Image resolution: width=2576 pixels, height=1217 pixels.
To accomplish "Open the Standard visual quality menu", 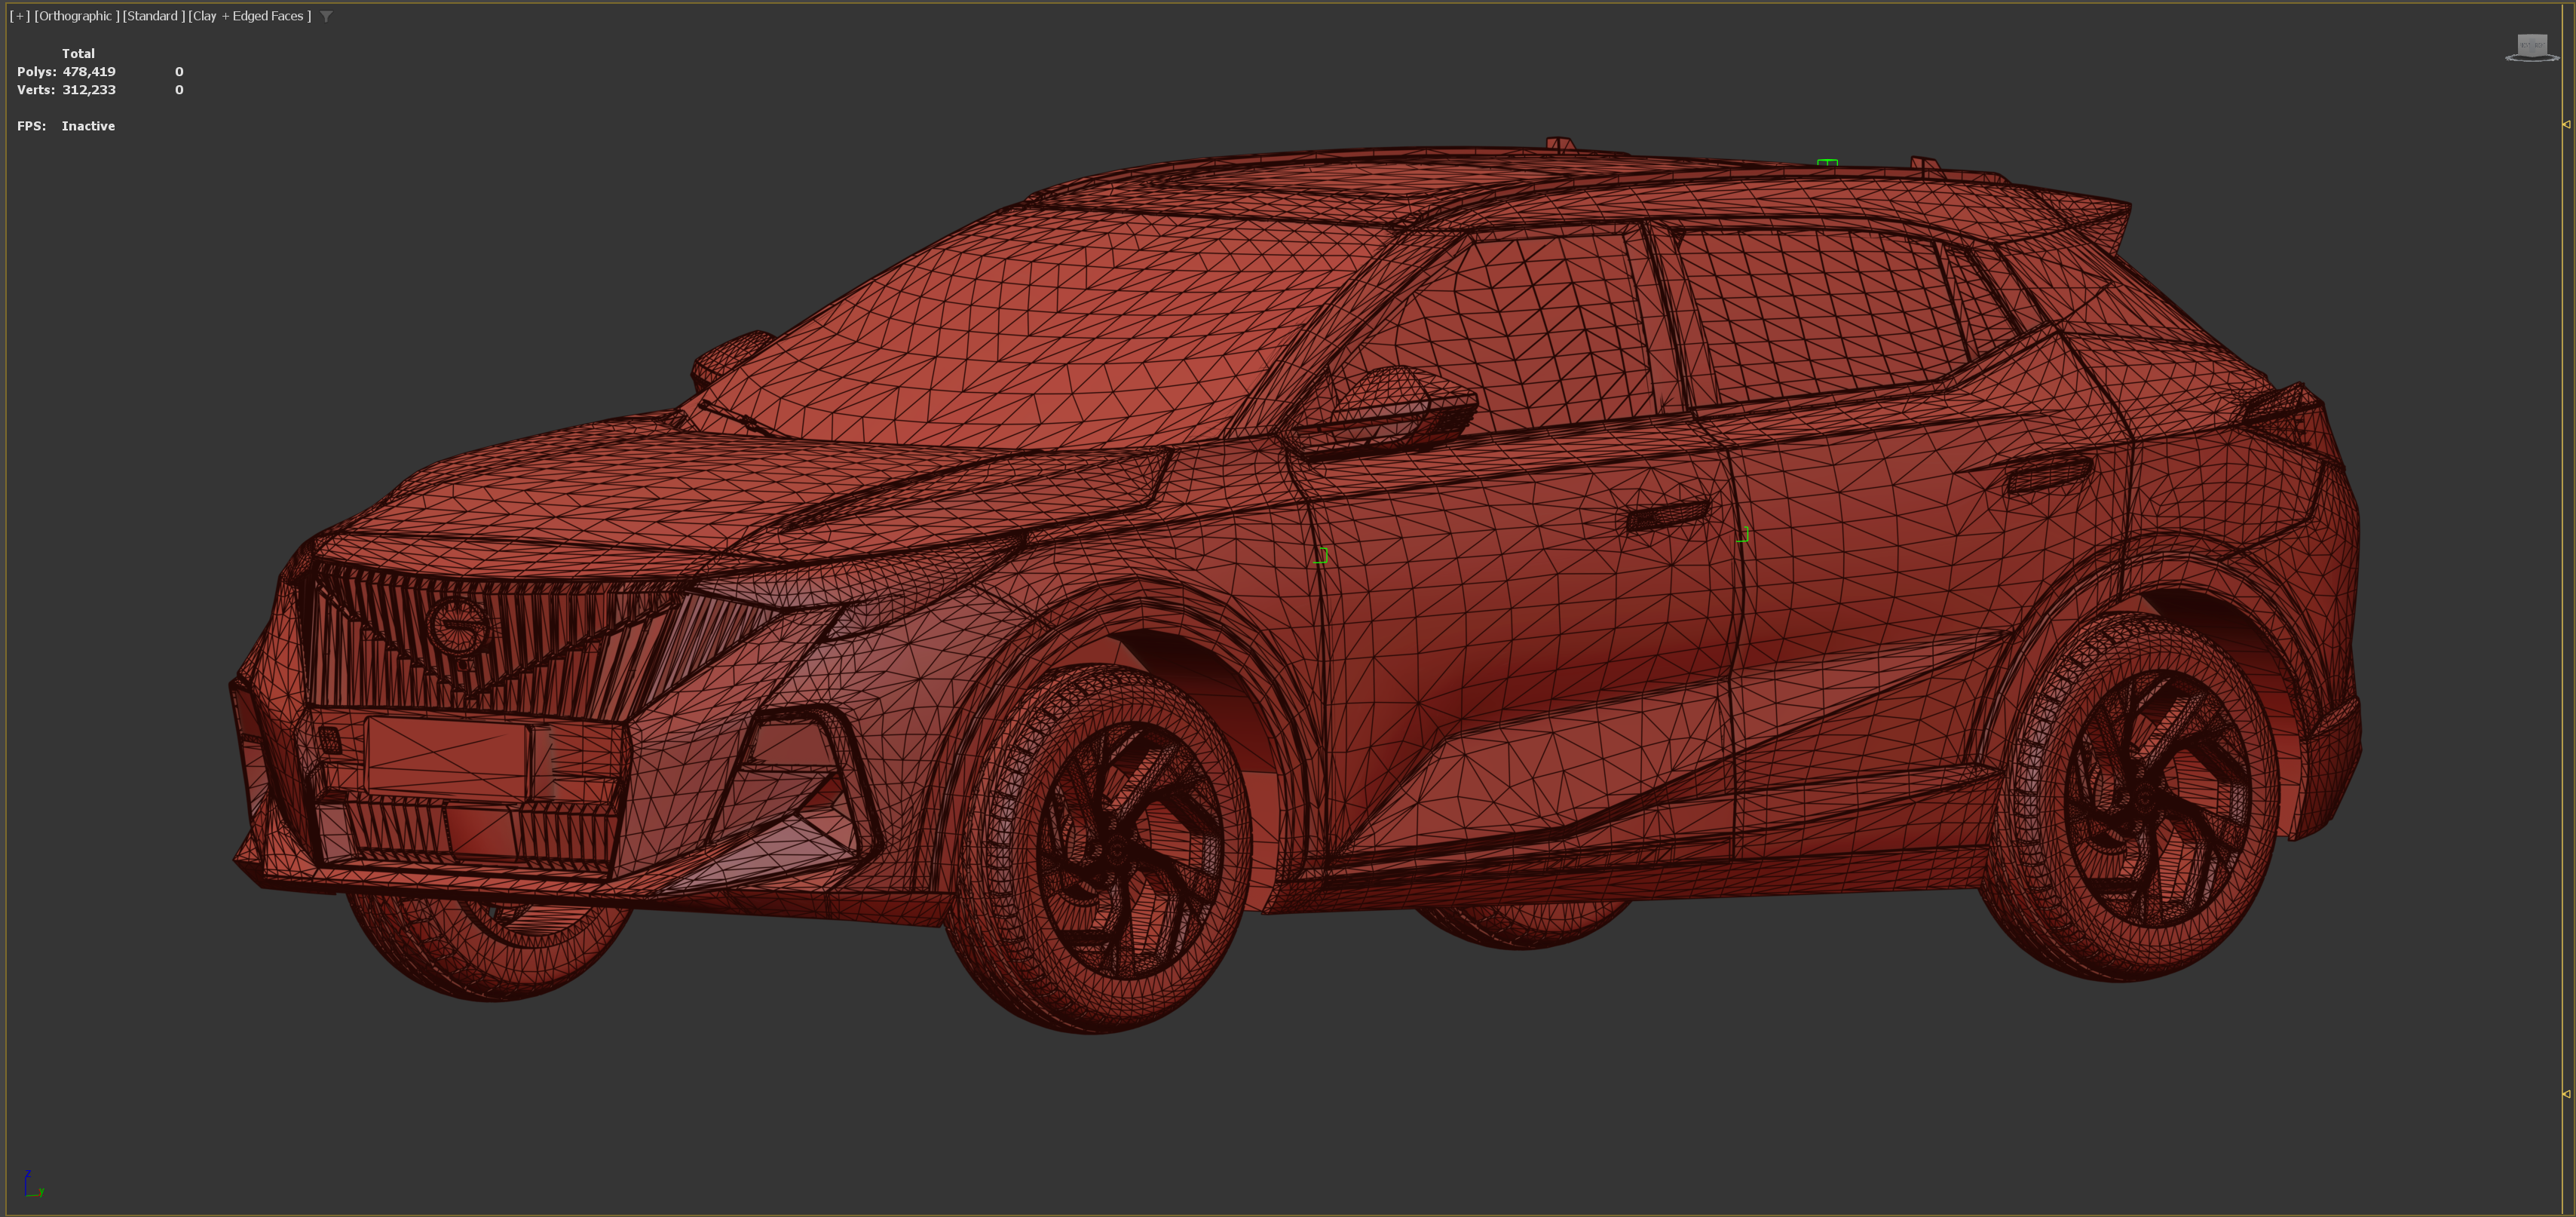I will [153, 16].
